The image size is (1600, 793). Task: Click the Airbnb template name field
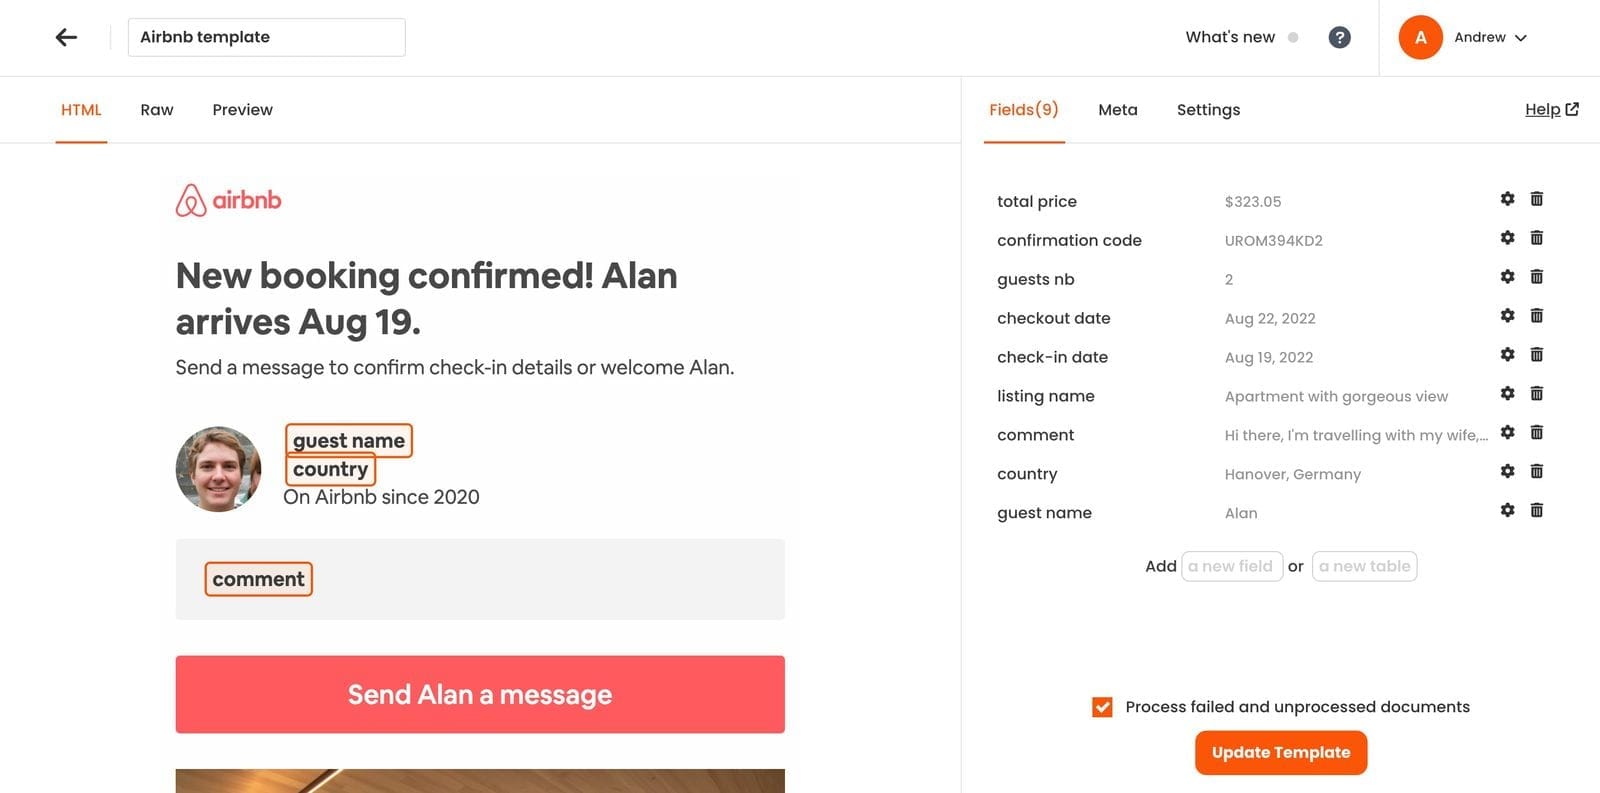point(266,38)
